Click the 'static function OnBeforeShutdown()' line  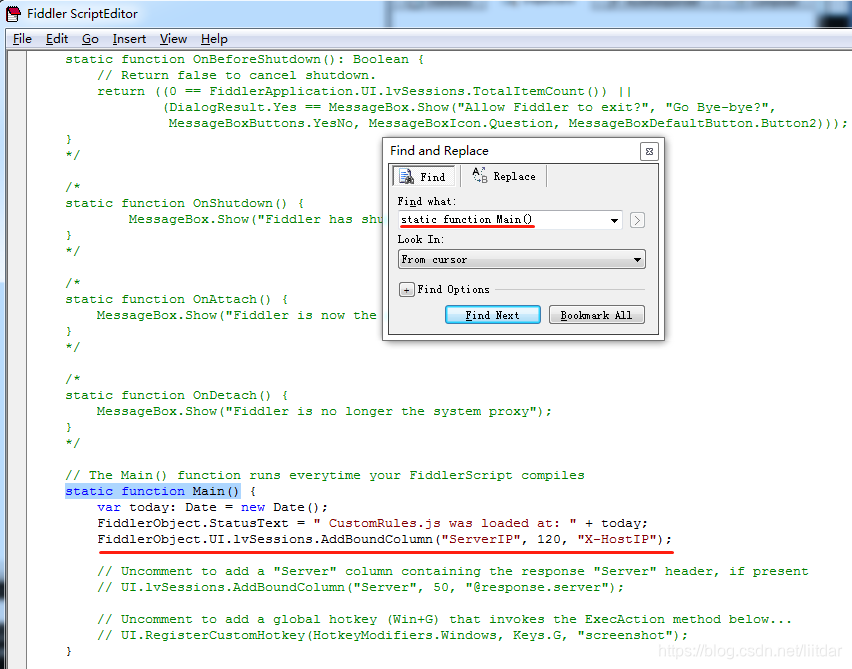coord(245,59)
